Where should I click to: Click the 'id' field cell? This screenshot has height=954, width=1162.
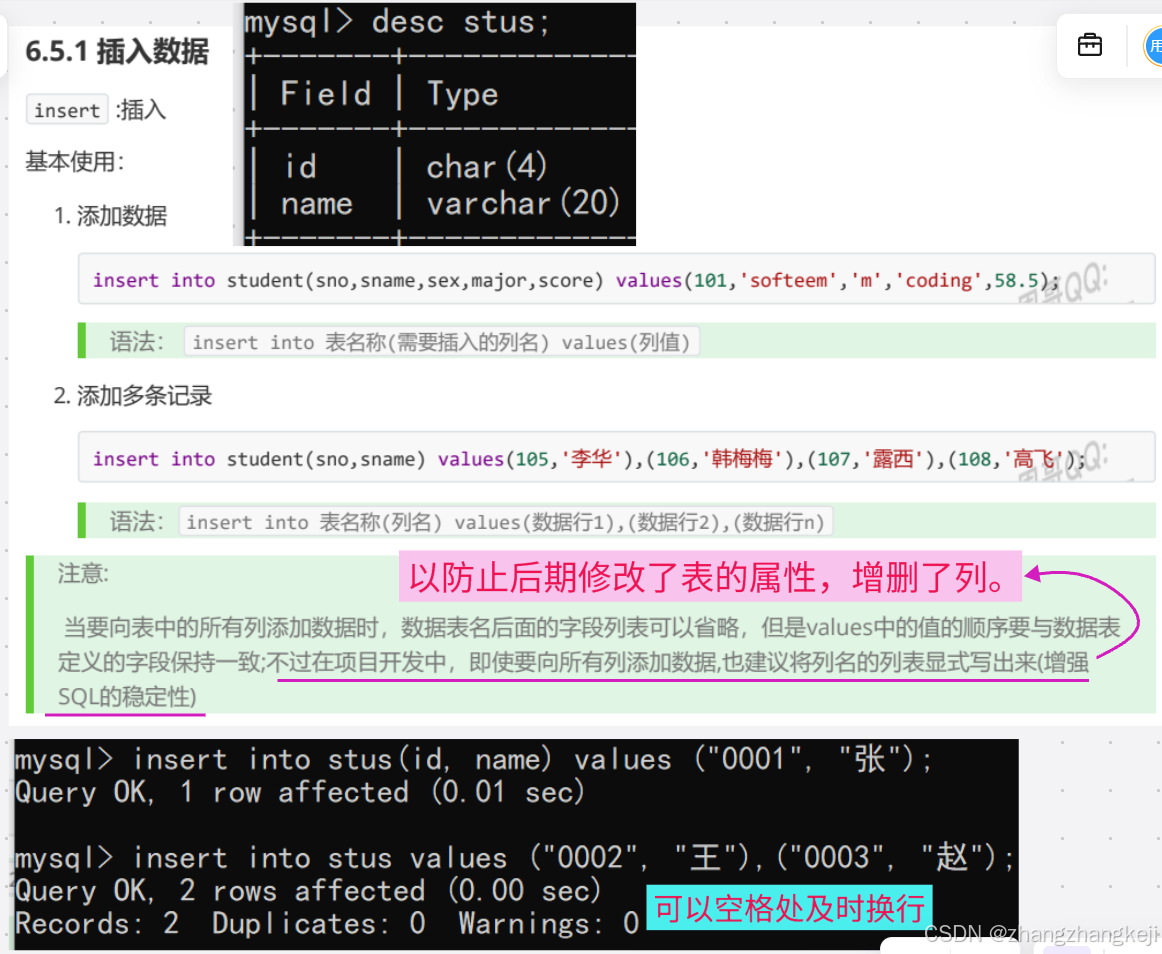pos(301,166)
